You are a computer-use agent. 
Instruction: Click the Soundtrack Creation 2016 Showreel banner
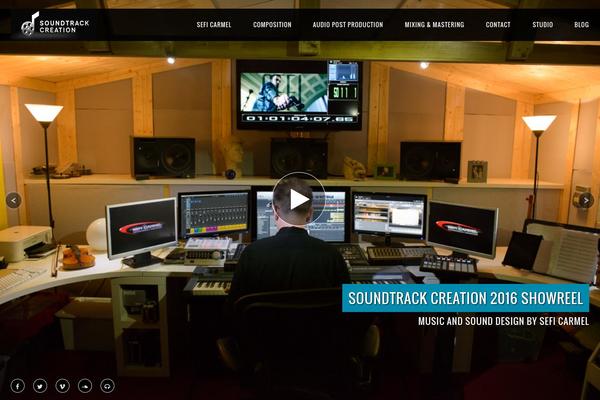(465, 298)
